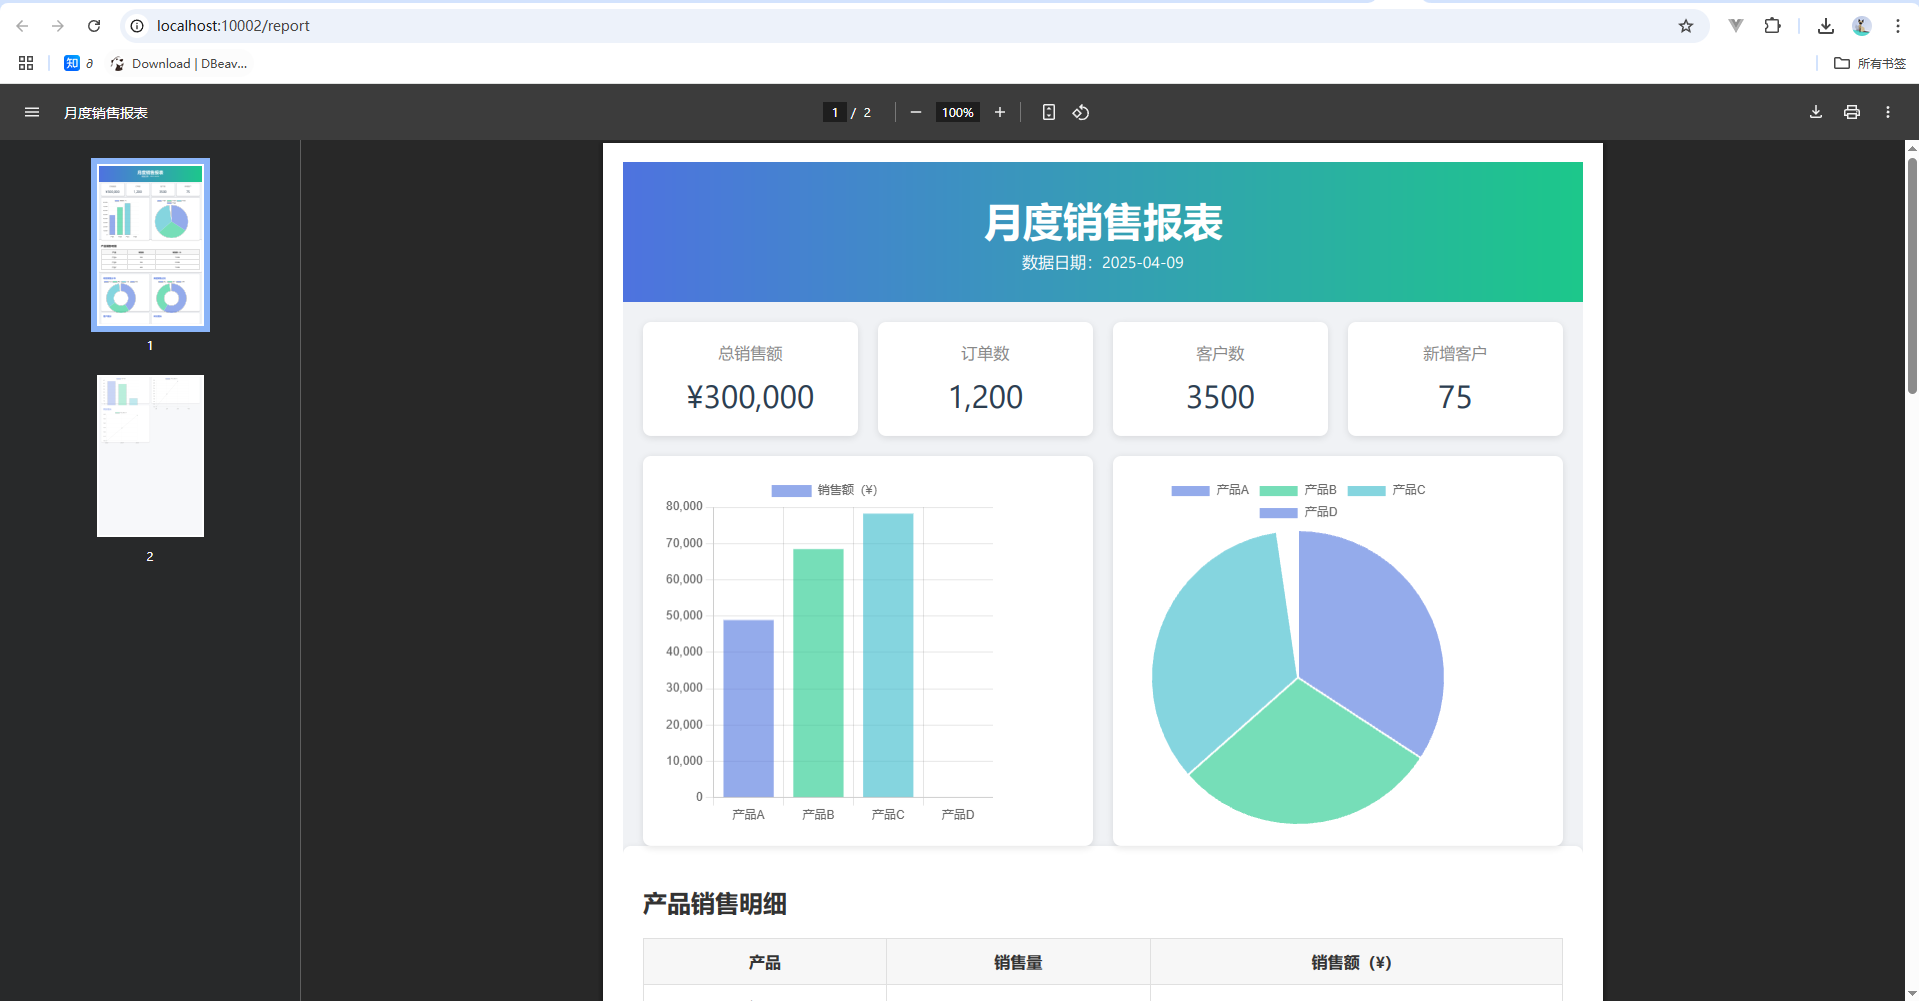Open the browser extensions puzzle menu
The height and width of the screenshot is (1001, 1919).
tap(1773, 25)
